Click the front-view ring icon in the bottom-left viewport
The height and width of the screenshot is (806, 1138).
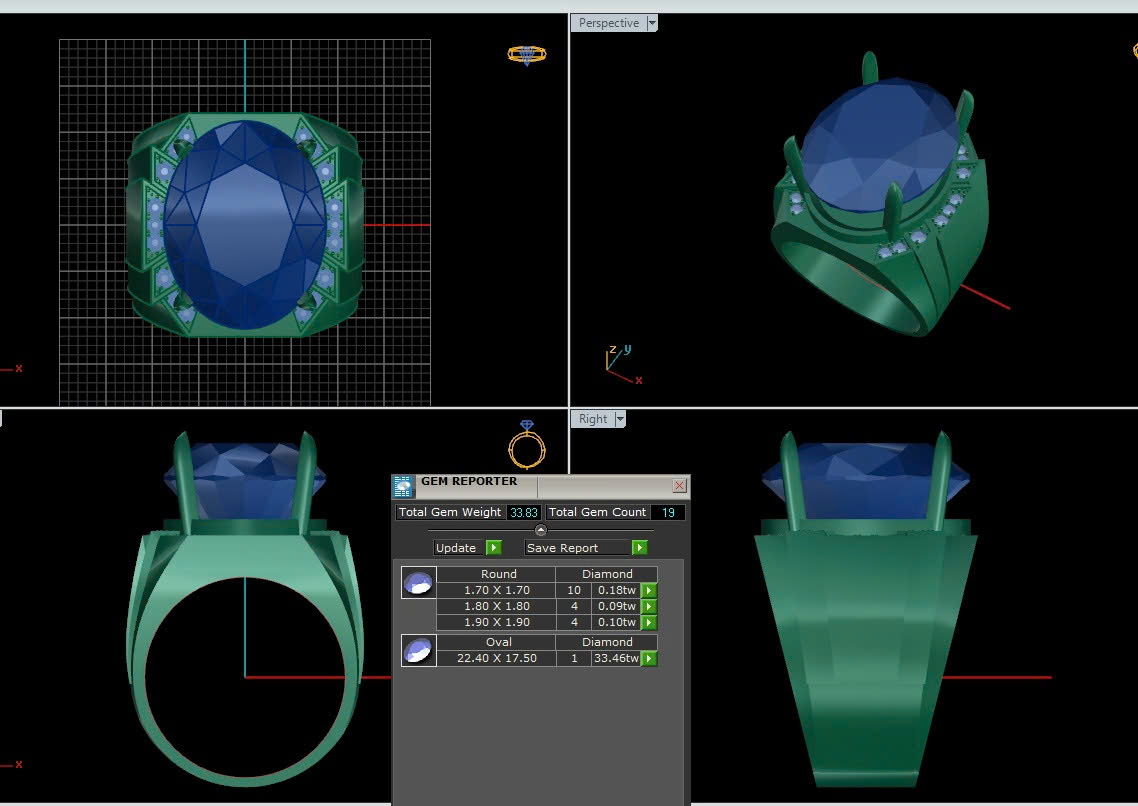(x=527, y=444)
